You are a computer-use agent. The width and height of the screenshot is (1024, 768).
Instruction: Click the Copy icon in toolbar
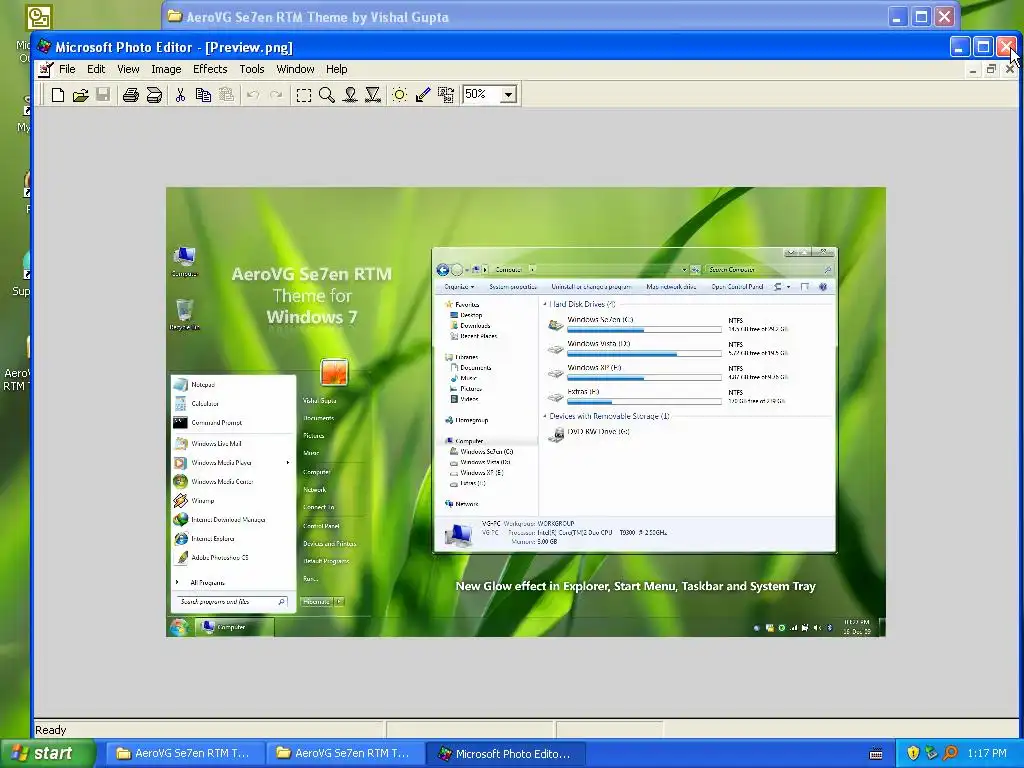tap(203, 95)
